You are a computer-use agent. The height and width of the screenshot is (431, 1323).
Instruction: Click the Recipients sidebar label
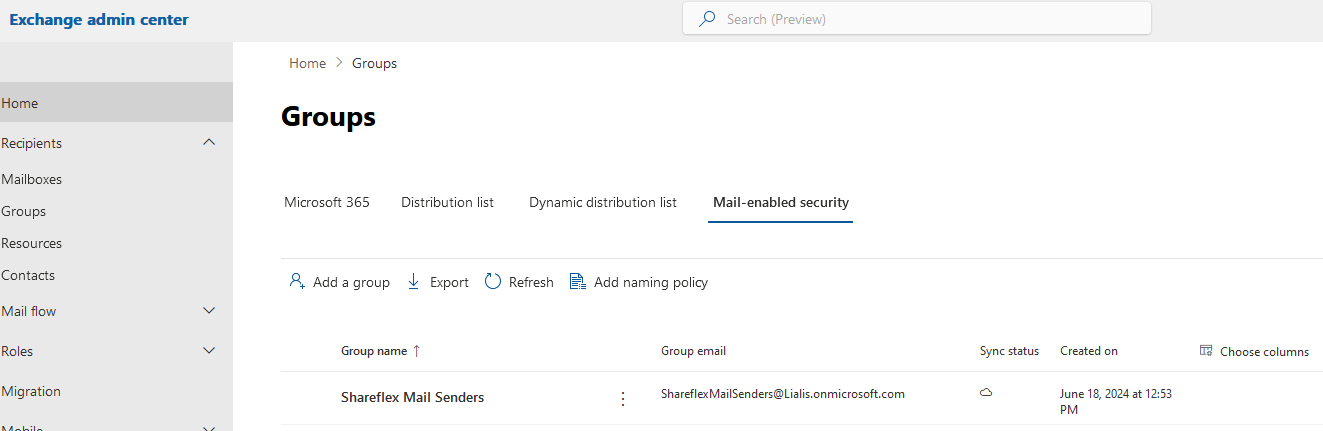pos(31,143)
